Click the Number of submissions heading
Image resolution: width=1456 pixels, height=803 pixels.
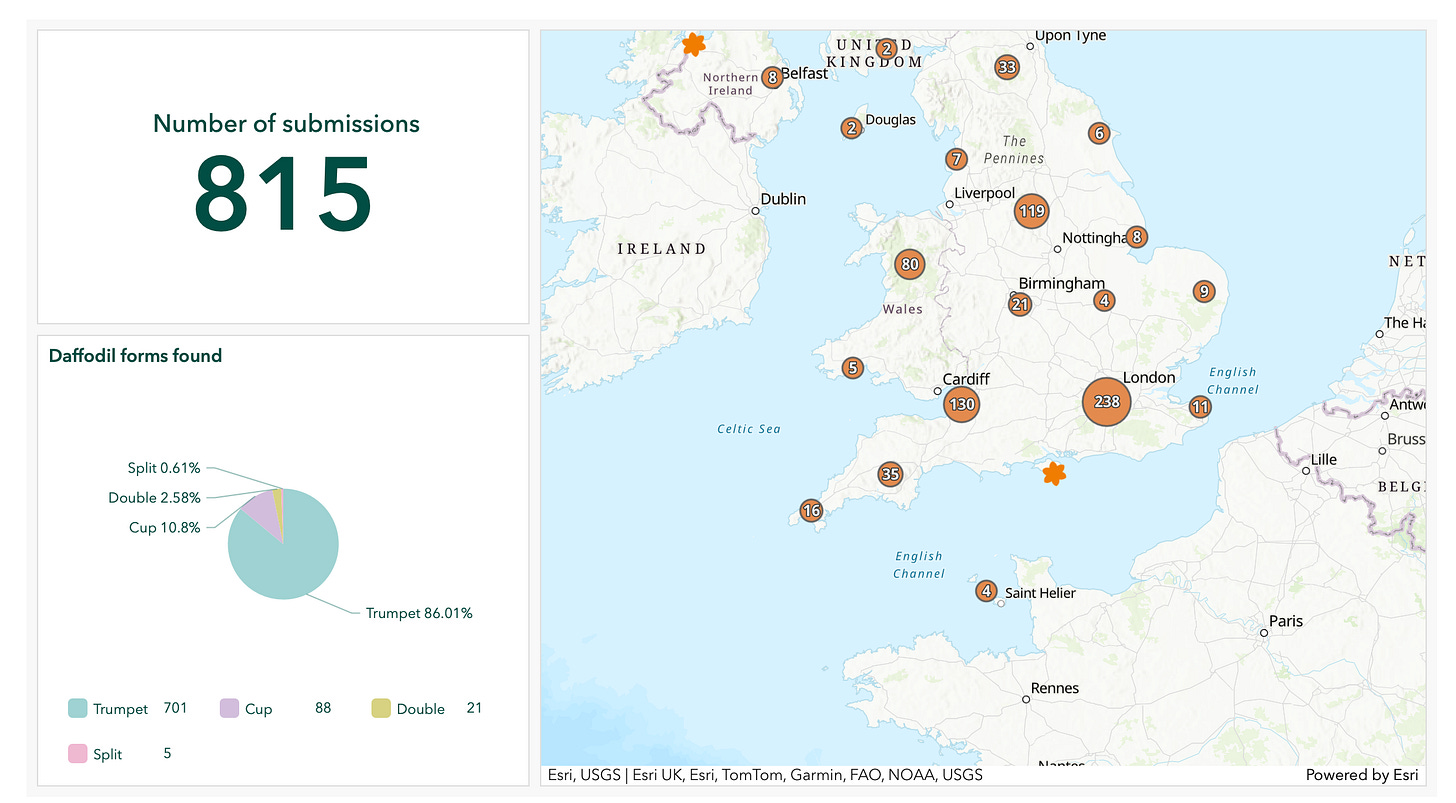[x=286, y=124]
